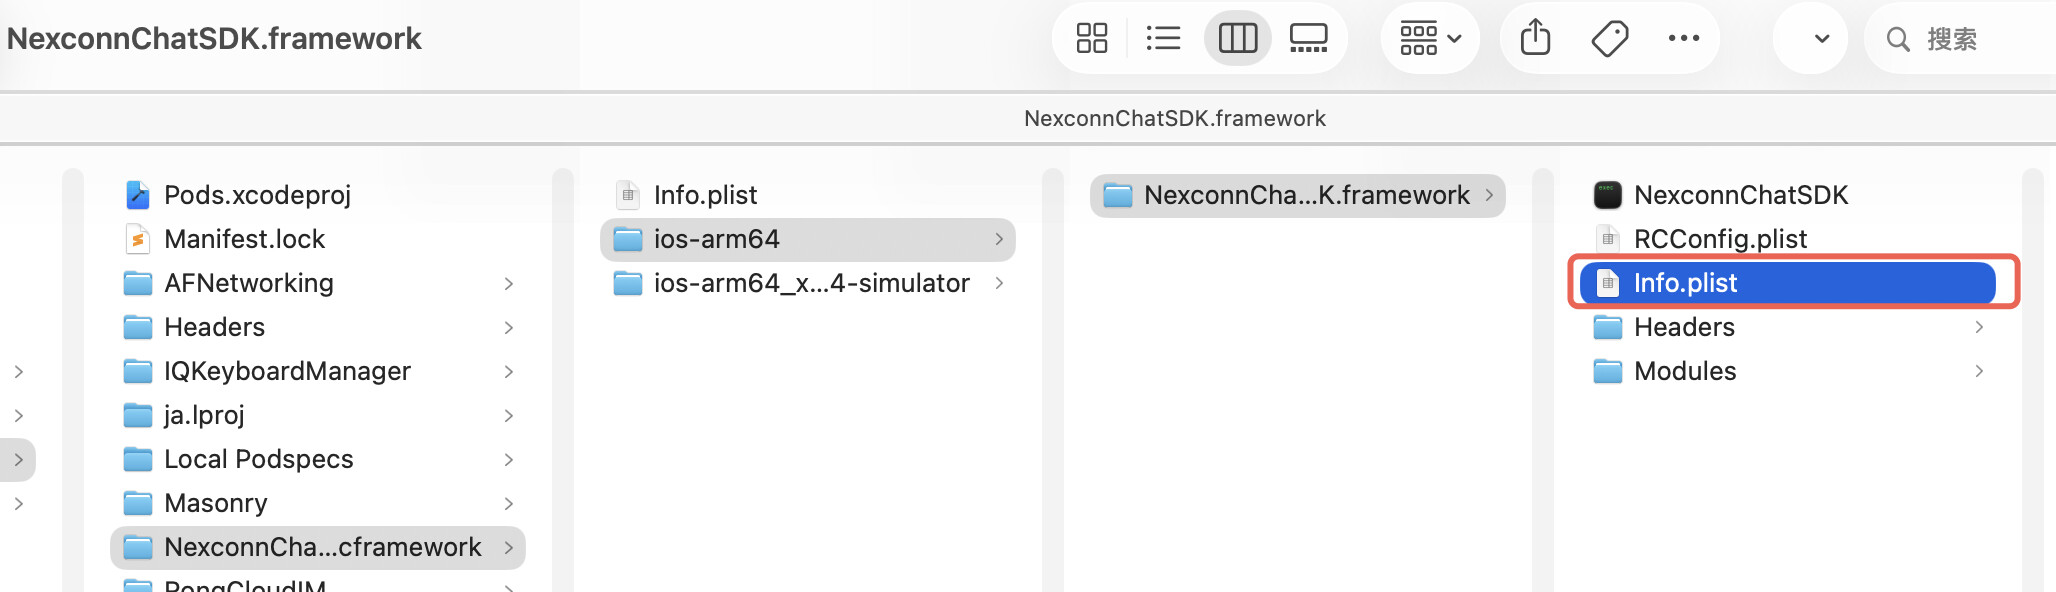Image resolution: width=2056 pixels, height=592 pixels.
Task: Select the NexconnChatSDK executable file icon
Action: pyautogui.click(x=1607, y=195)
